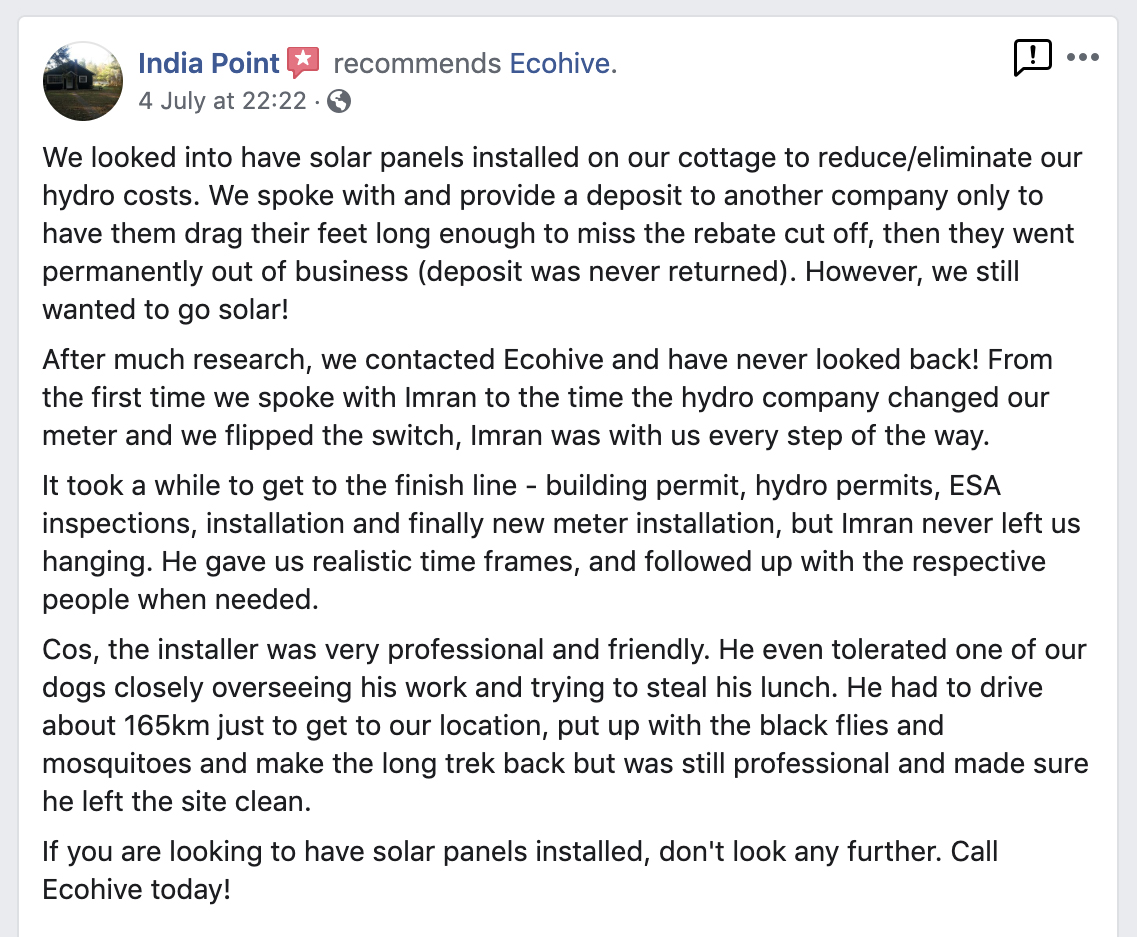The height and width of the screenshot is (937, 1137).
Task: Click the paragraph starting Cos, the installer
Action: 566,725
